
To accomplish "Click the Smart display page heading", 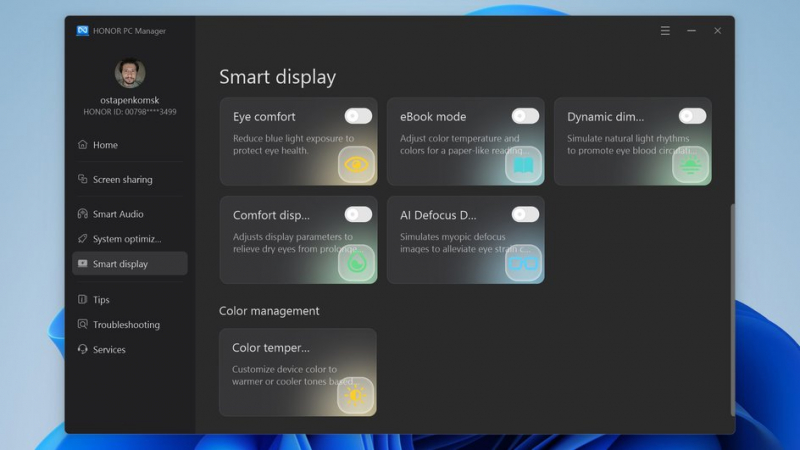I will coord(278,77).
